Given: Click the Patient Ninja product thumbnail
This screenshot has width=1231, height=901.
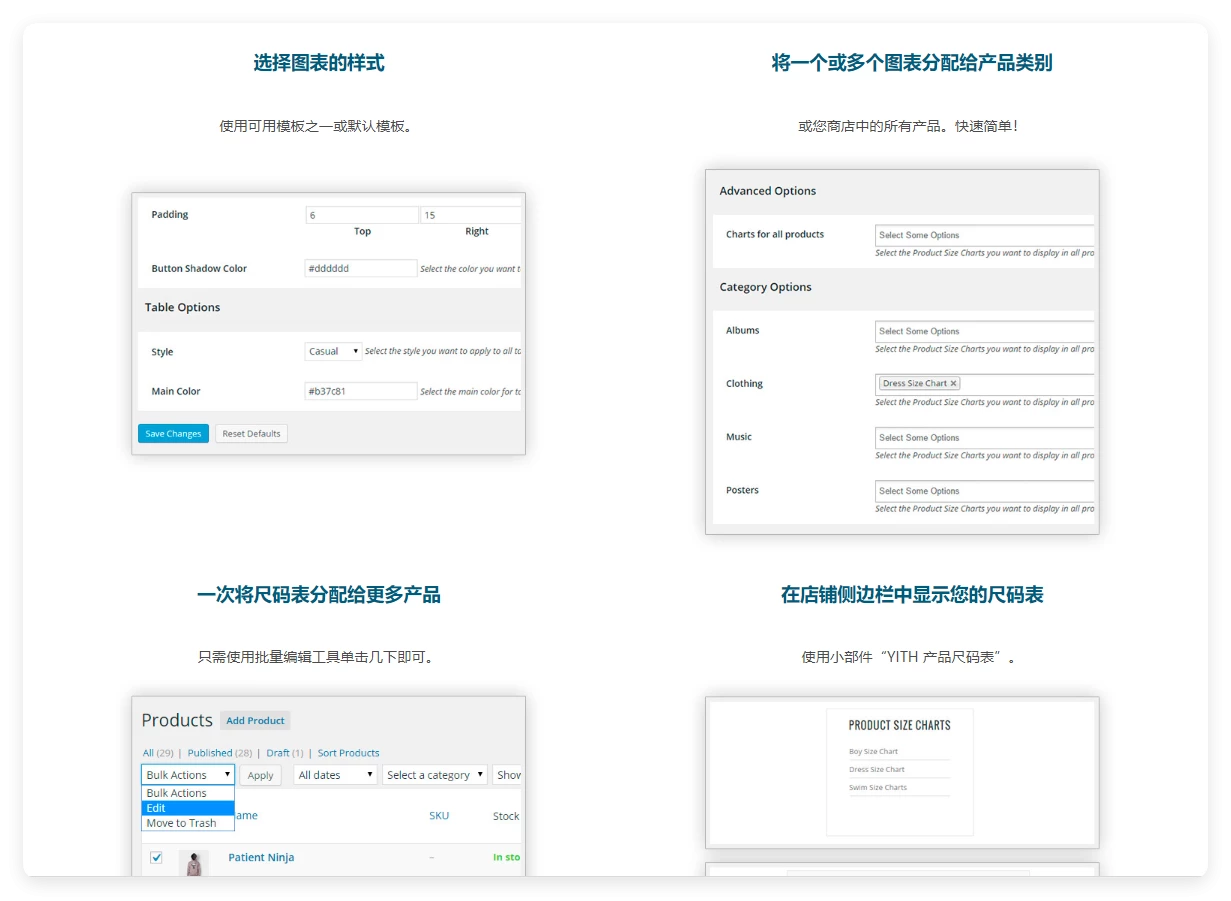Looking at the screenshot, I should click(193, 861).
